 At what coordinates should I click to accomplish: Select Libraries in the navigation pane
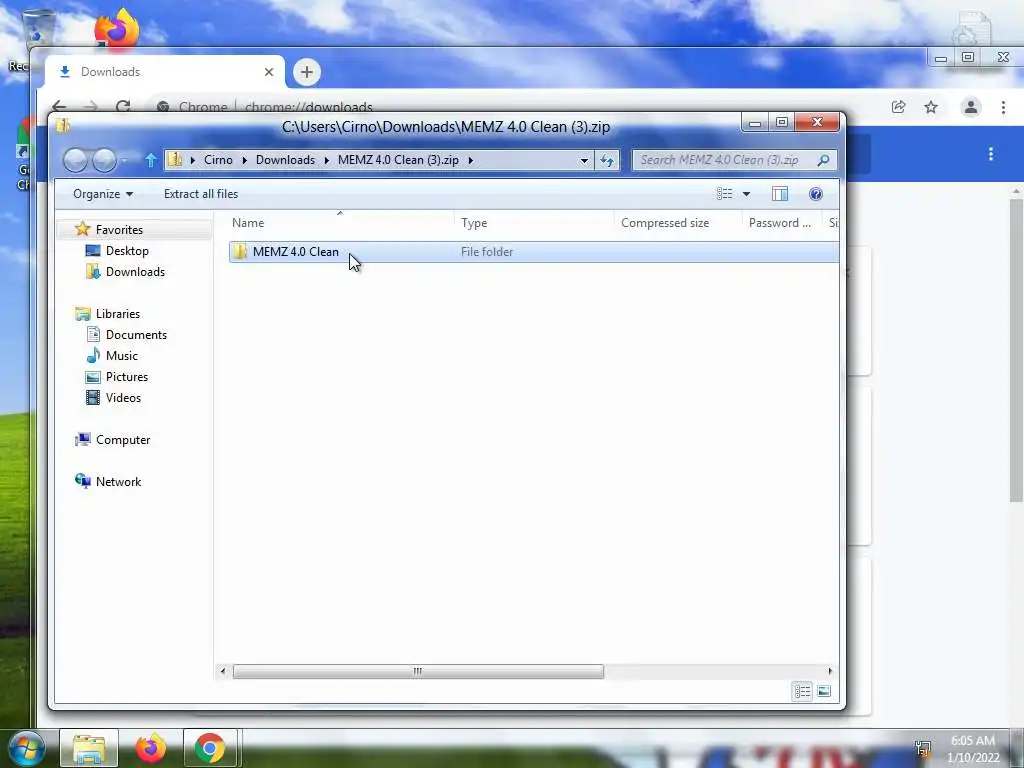point(118,314)
